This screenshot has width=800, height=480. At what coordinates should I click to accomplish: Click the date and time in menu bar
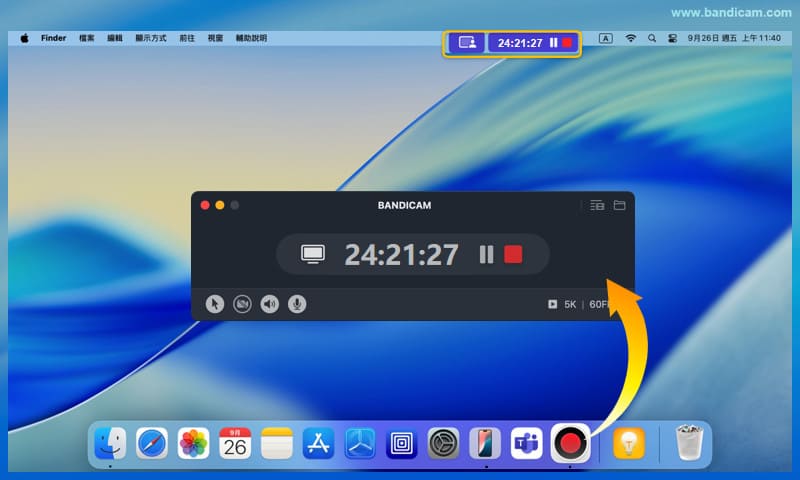pyautogui.click(x=734, y=38)
